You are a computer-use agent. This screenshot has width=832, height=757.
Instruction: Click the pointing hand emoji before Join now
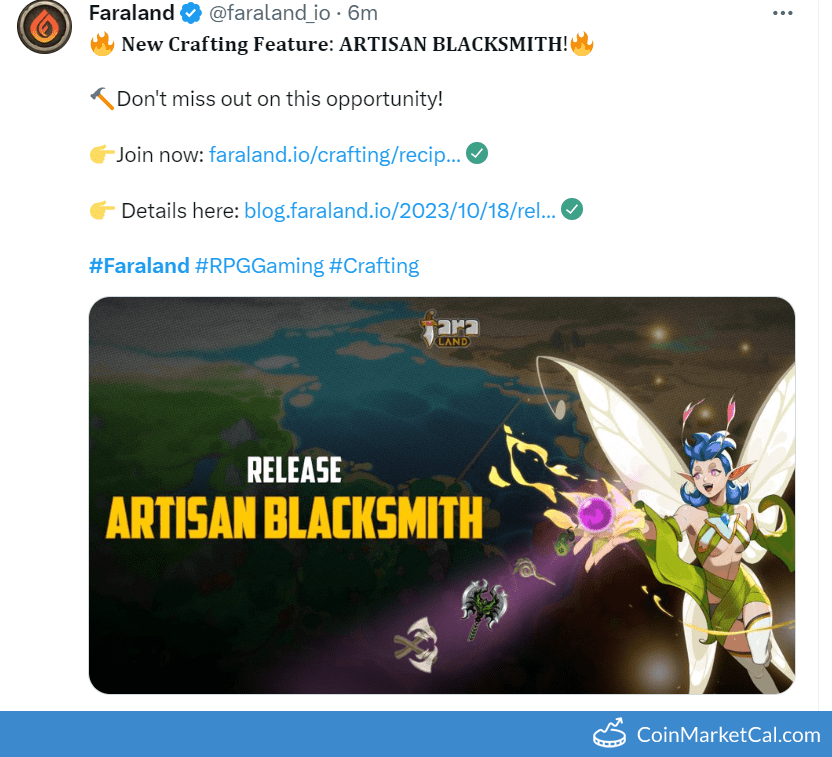pyautogui.click(x=102, y=154)
